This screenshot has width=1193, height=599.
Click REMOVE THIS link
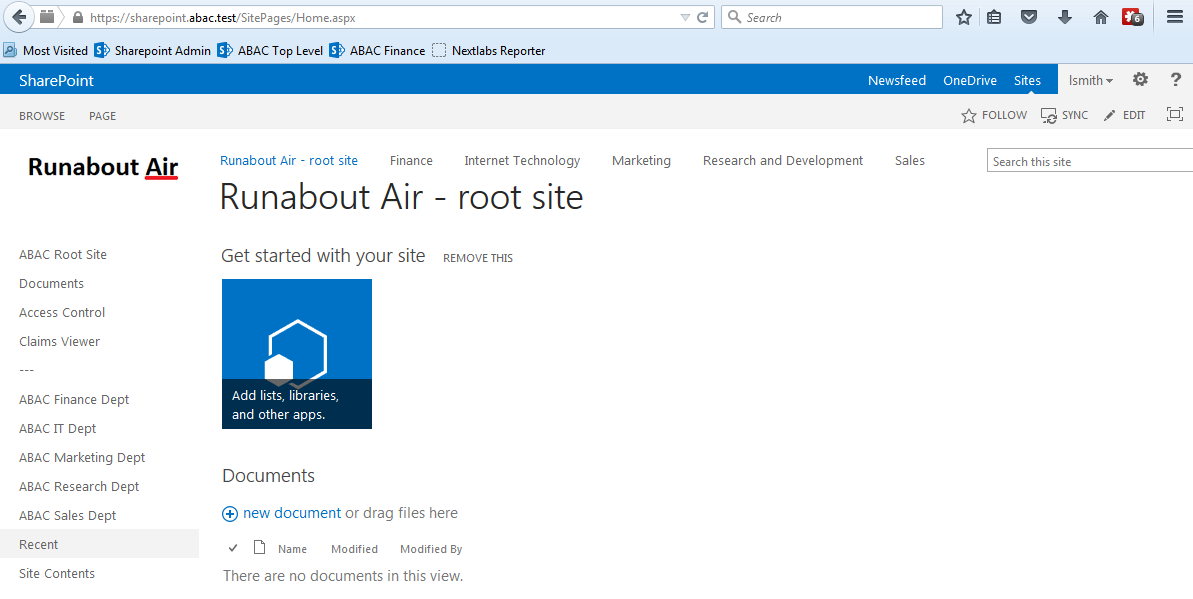(x=478, y=258)
